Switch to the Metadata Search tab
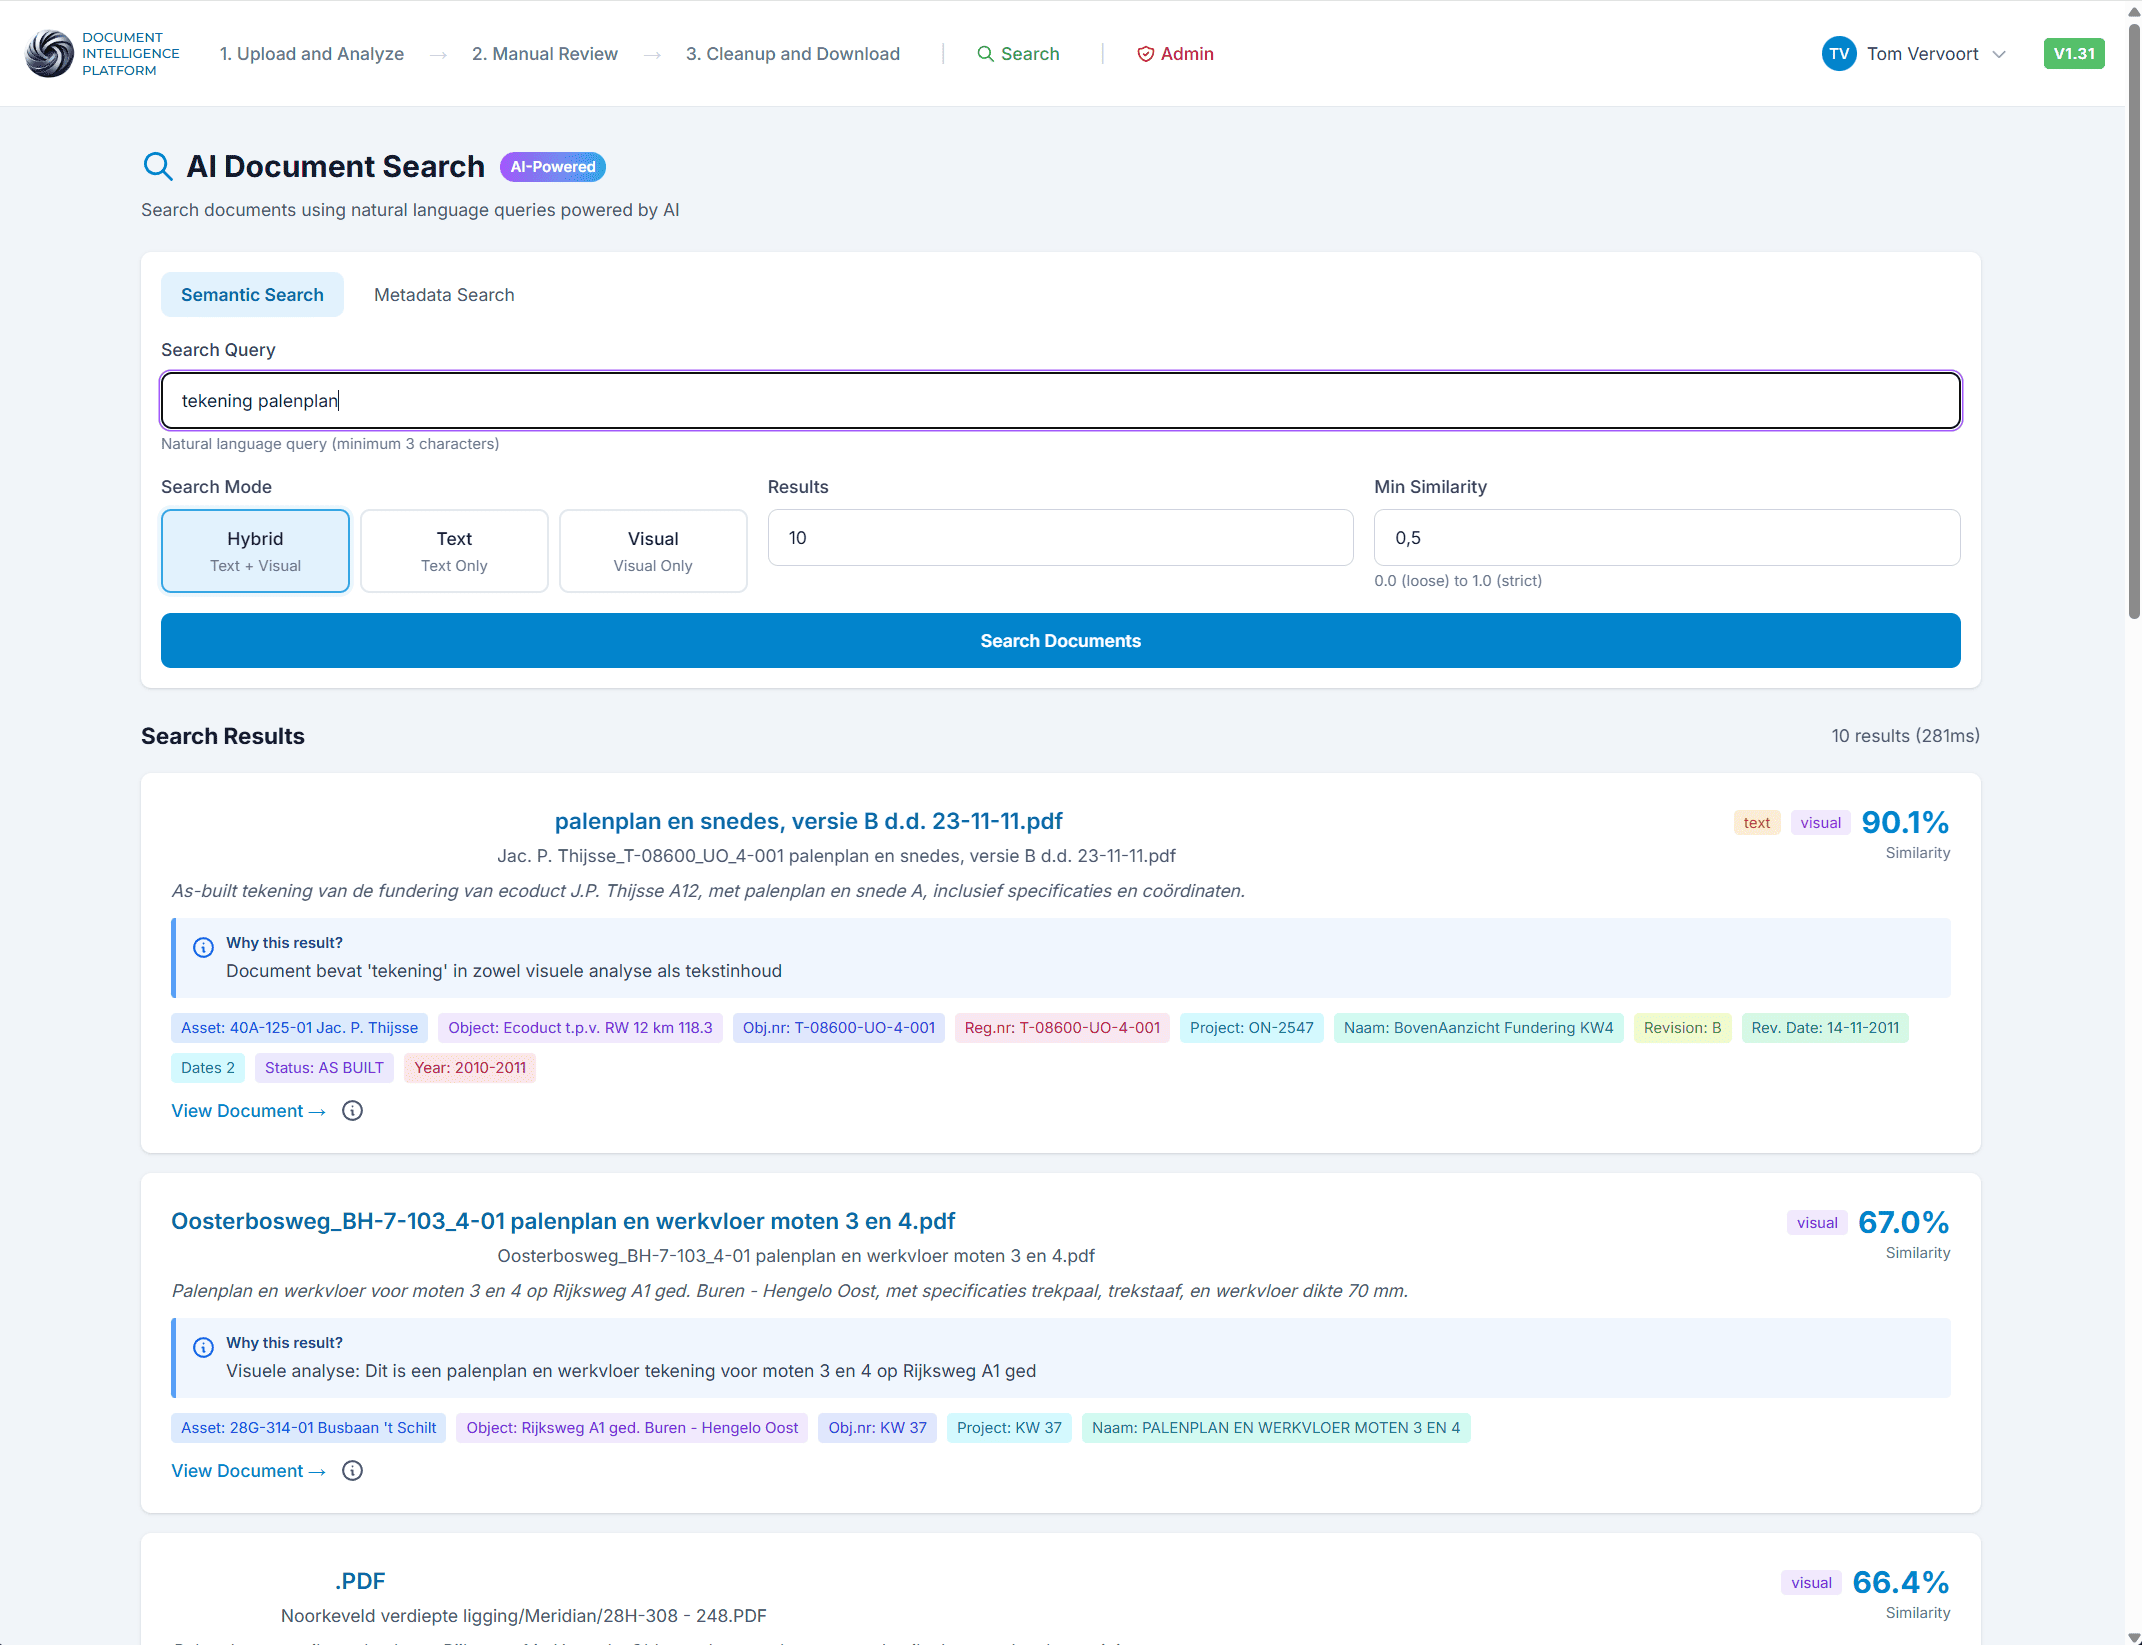The height and width of the screenshot is (1645, 2142). click(x=443, y=294)
